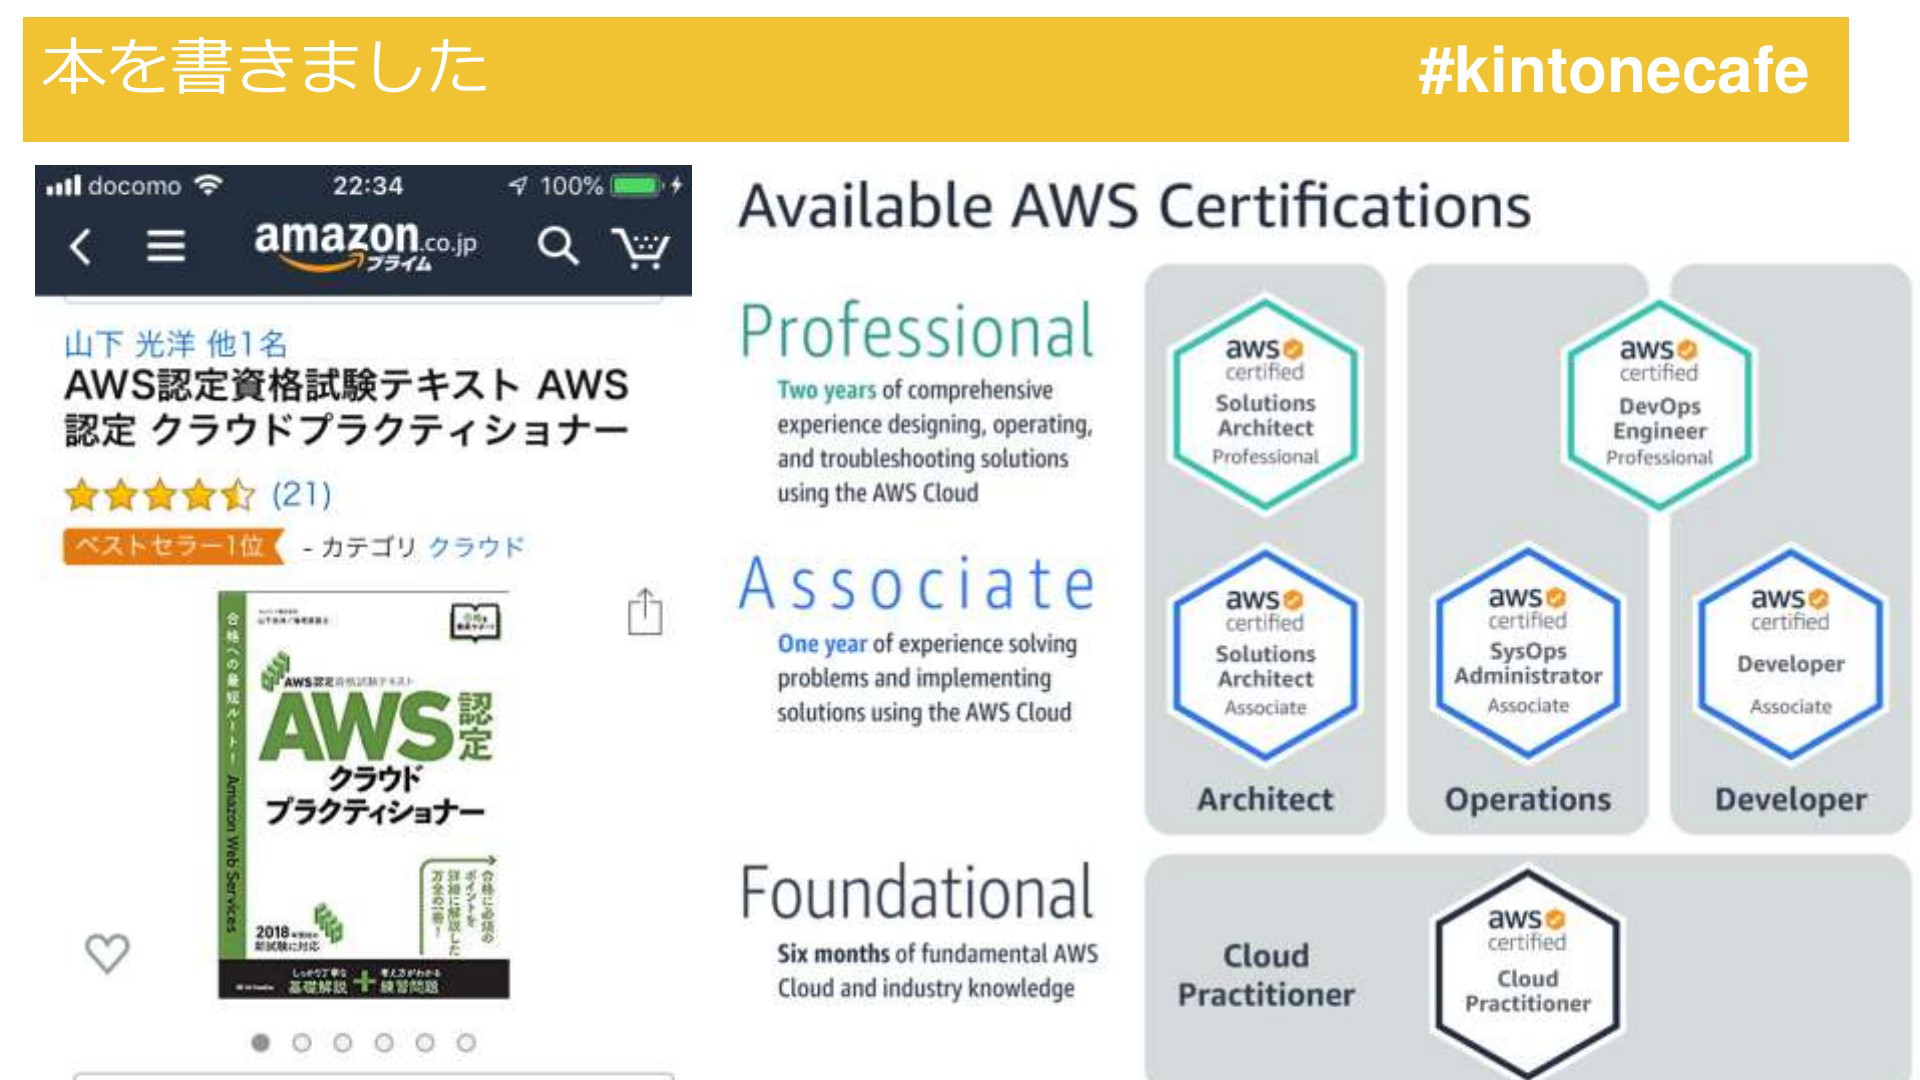Click the Operations column label

(x=1528, y=800)
